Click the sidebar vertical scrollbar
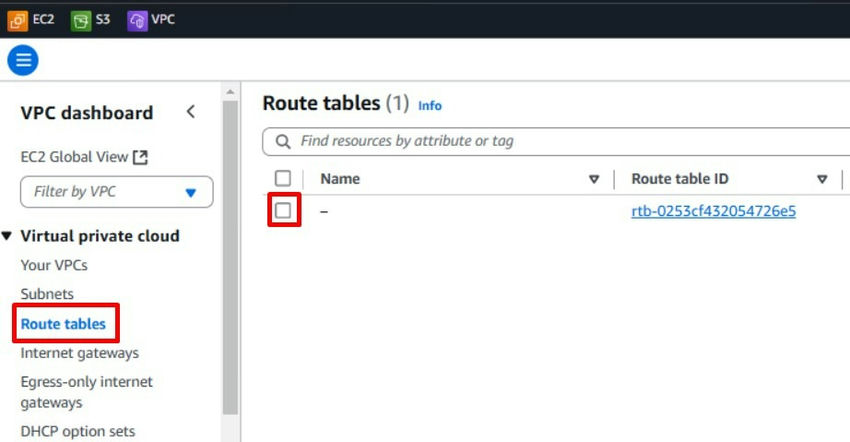This screenshot has height=442, width=850. [x=230, y=250]
